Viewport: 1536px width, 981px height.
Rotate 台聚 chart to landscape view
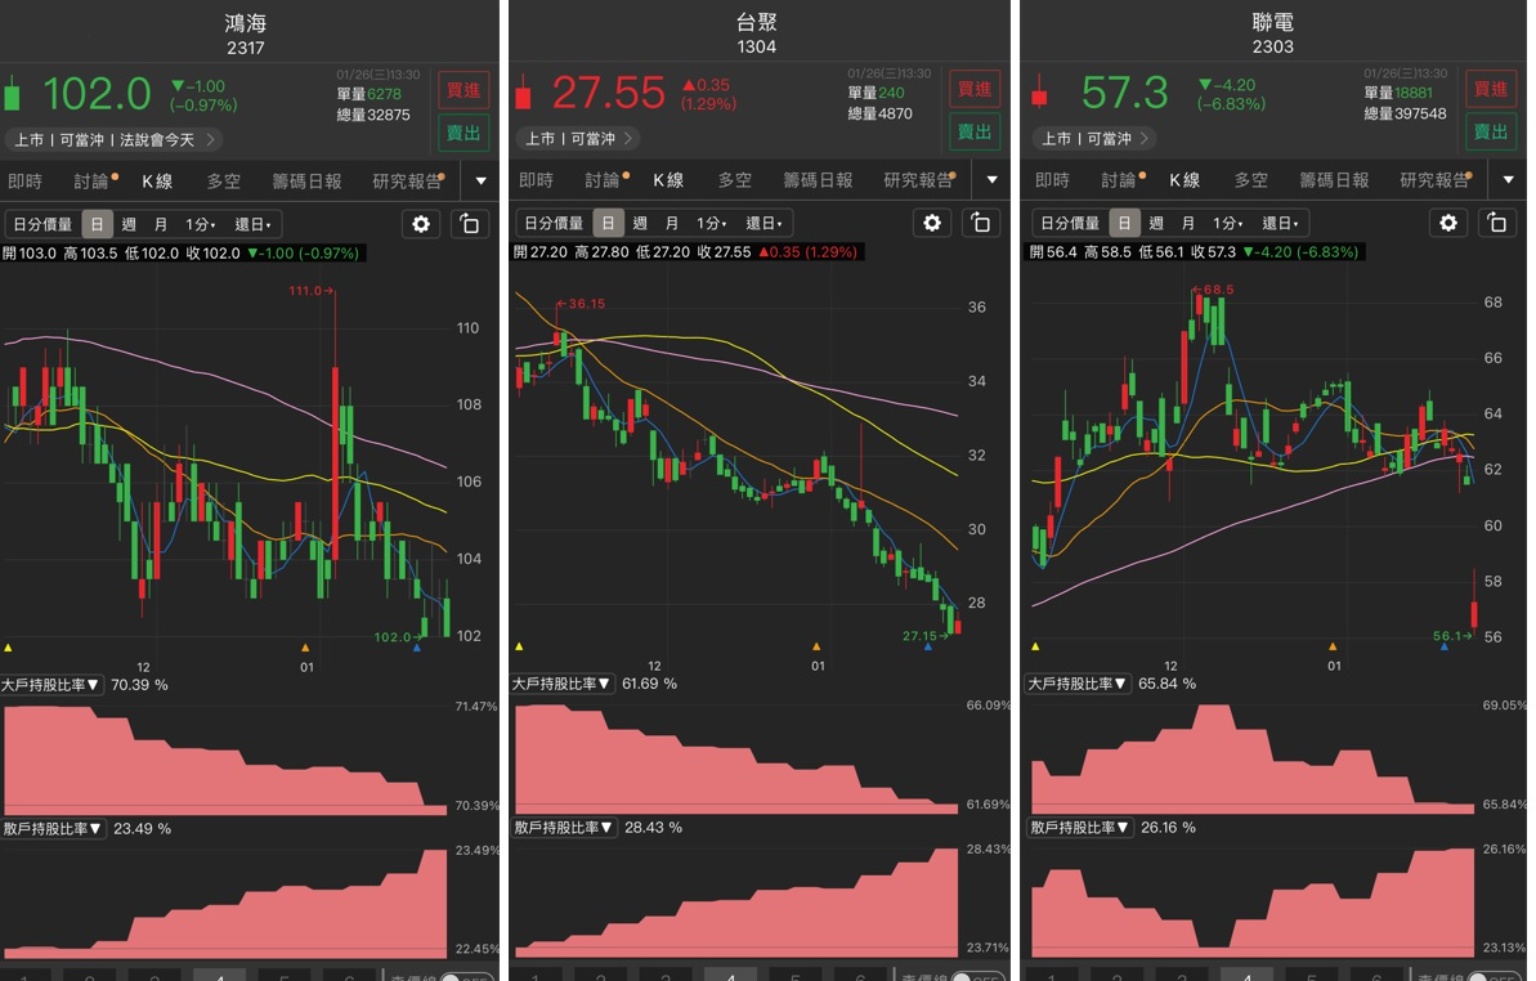(981, 223)
